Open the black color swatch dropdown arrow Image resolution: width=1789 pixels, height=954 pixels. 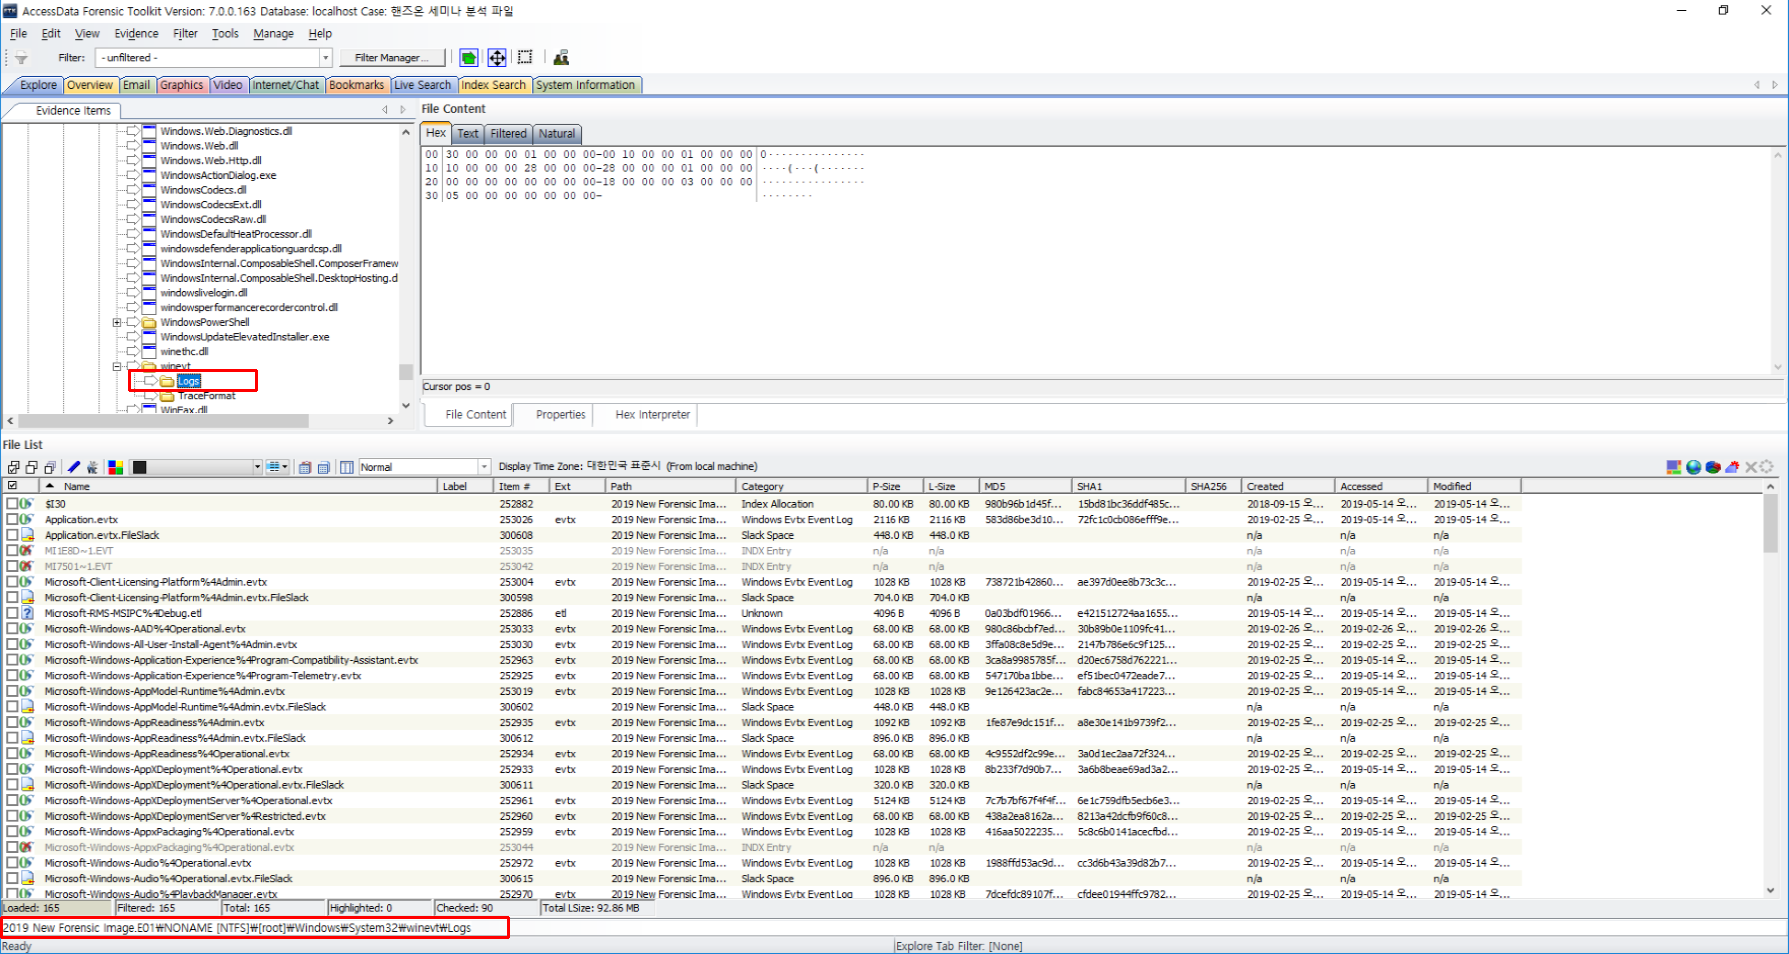pyautogui.click(x=257, y=467)
